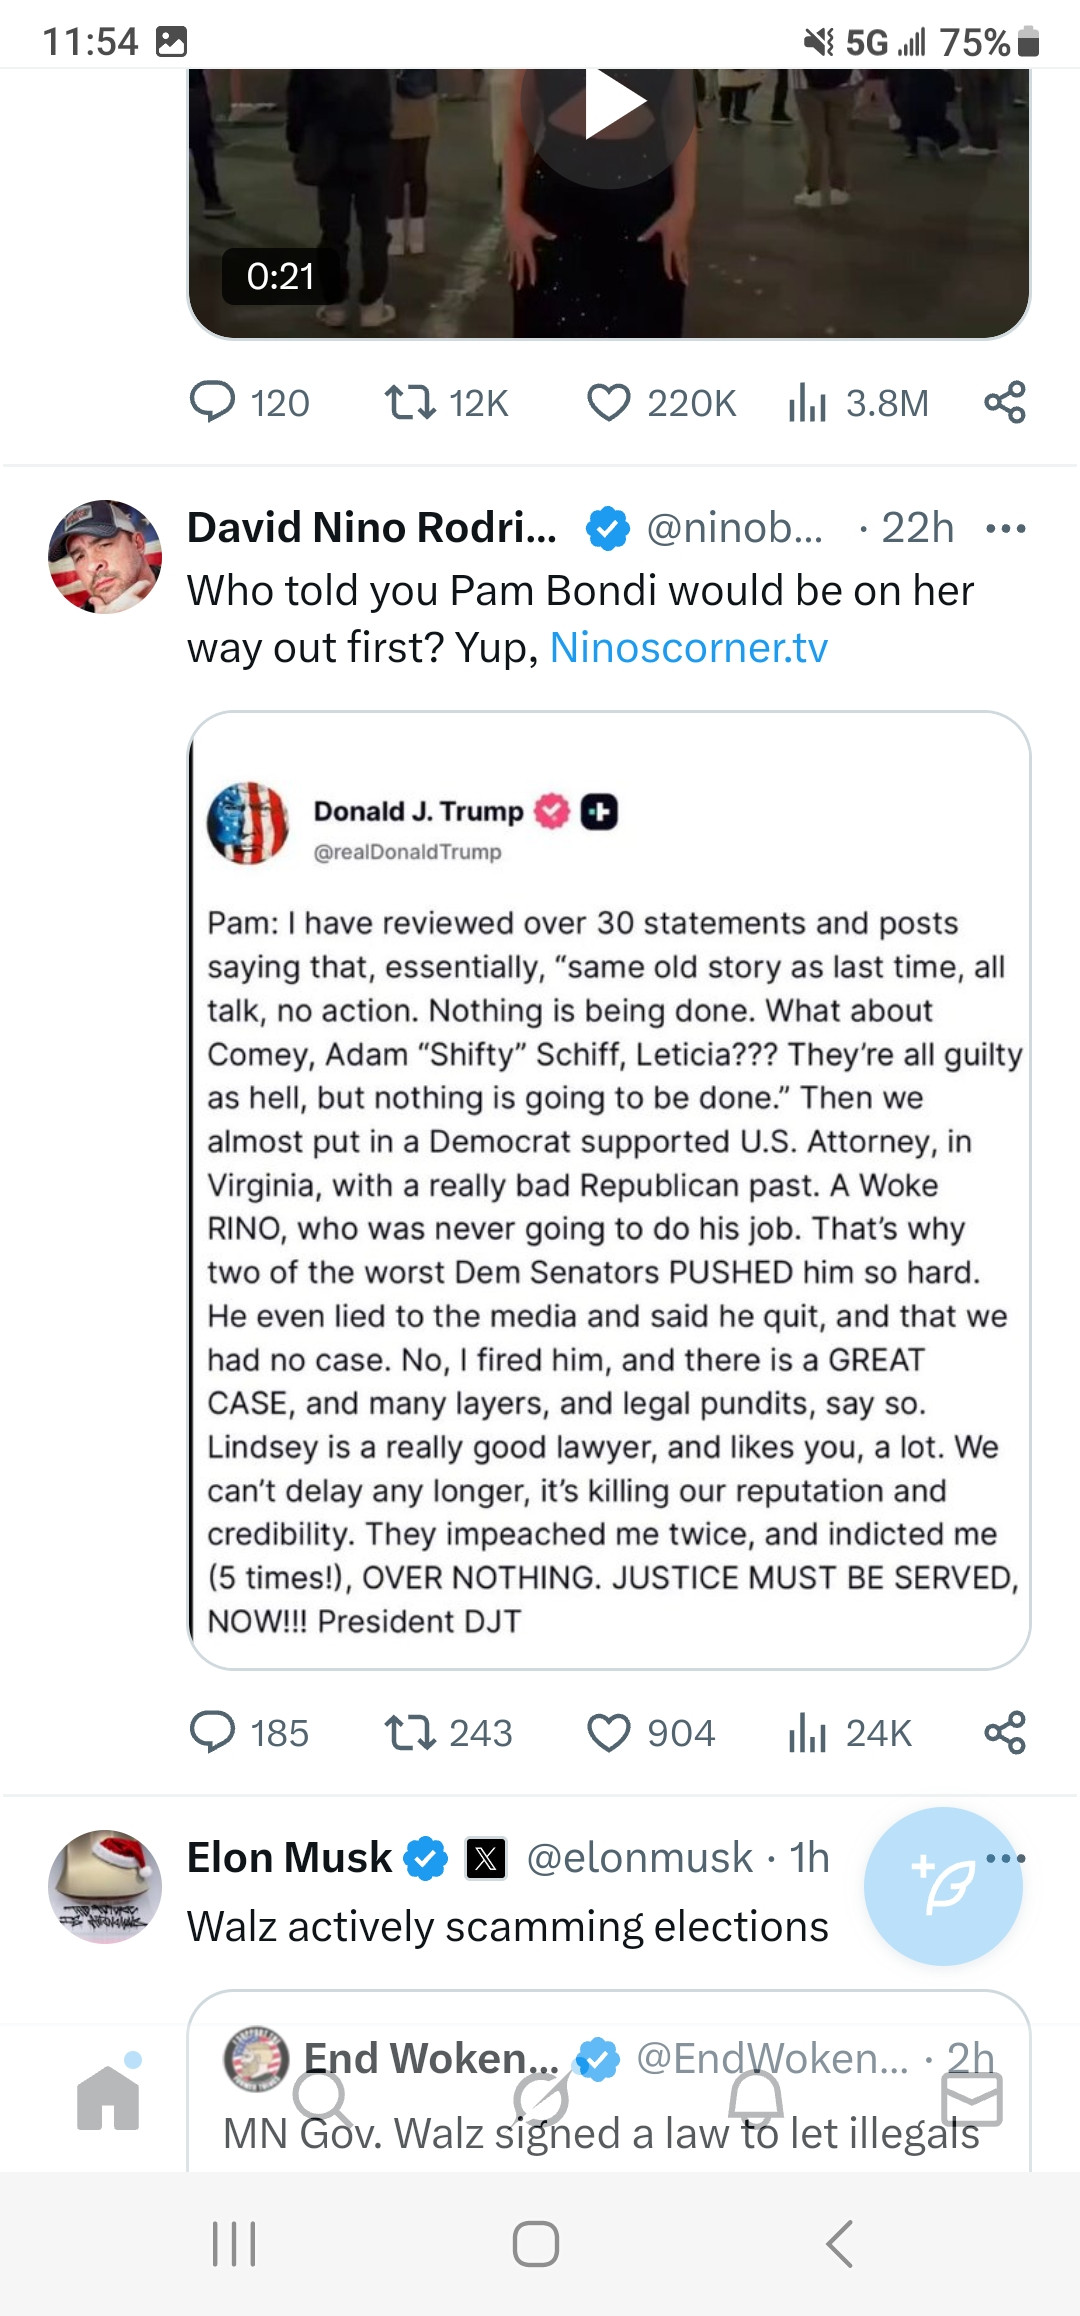Viewport: 1080px width, 2316px height.
Task: View analytics for the 3.8M views post
Action: (808, 403)
